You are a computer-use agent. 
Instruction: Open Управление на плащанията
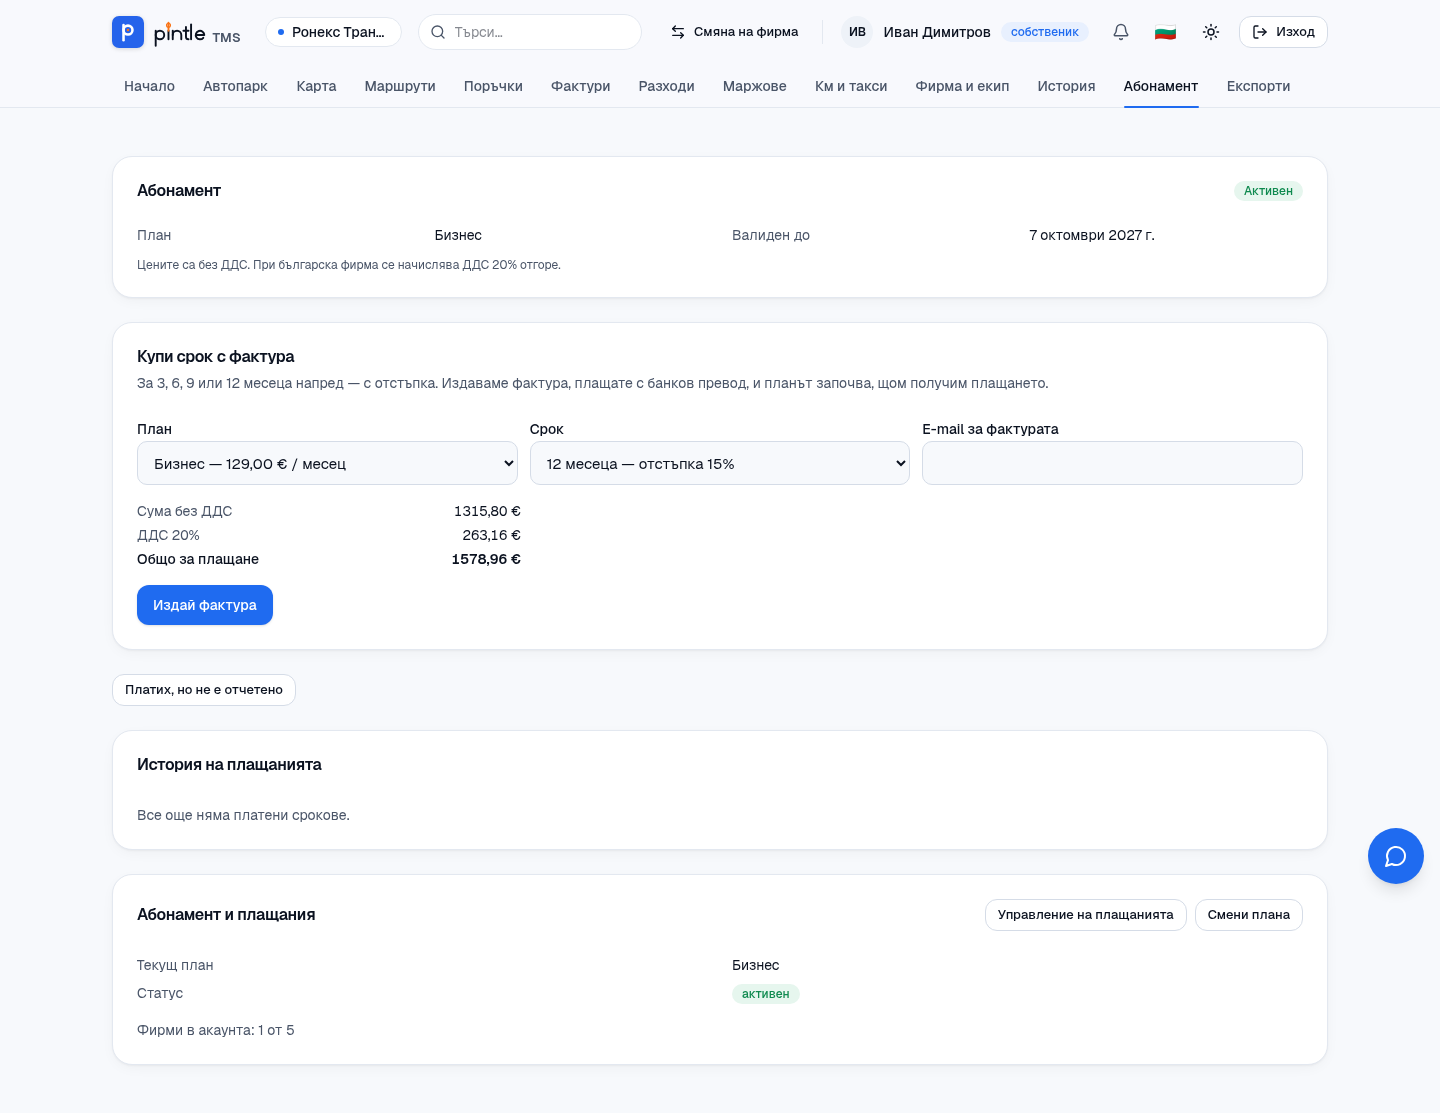1086,915
